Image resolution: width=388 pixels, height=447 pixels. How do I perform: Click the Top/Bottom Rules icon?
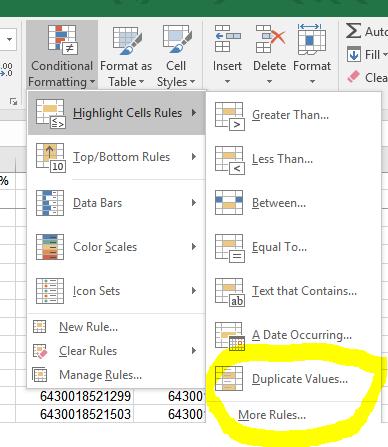pyautogui.click(x=50, y=158)
